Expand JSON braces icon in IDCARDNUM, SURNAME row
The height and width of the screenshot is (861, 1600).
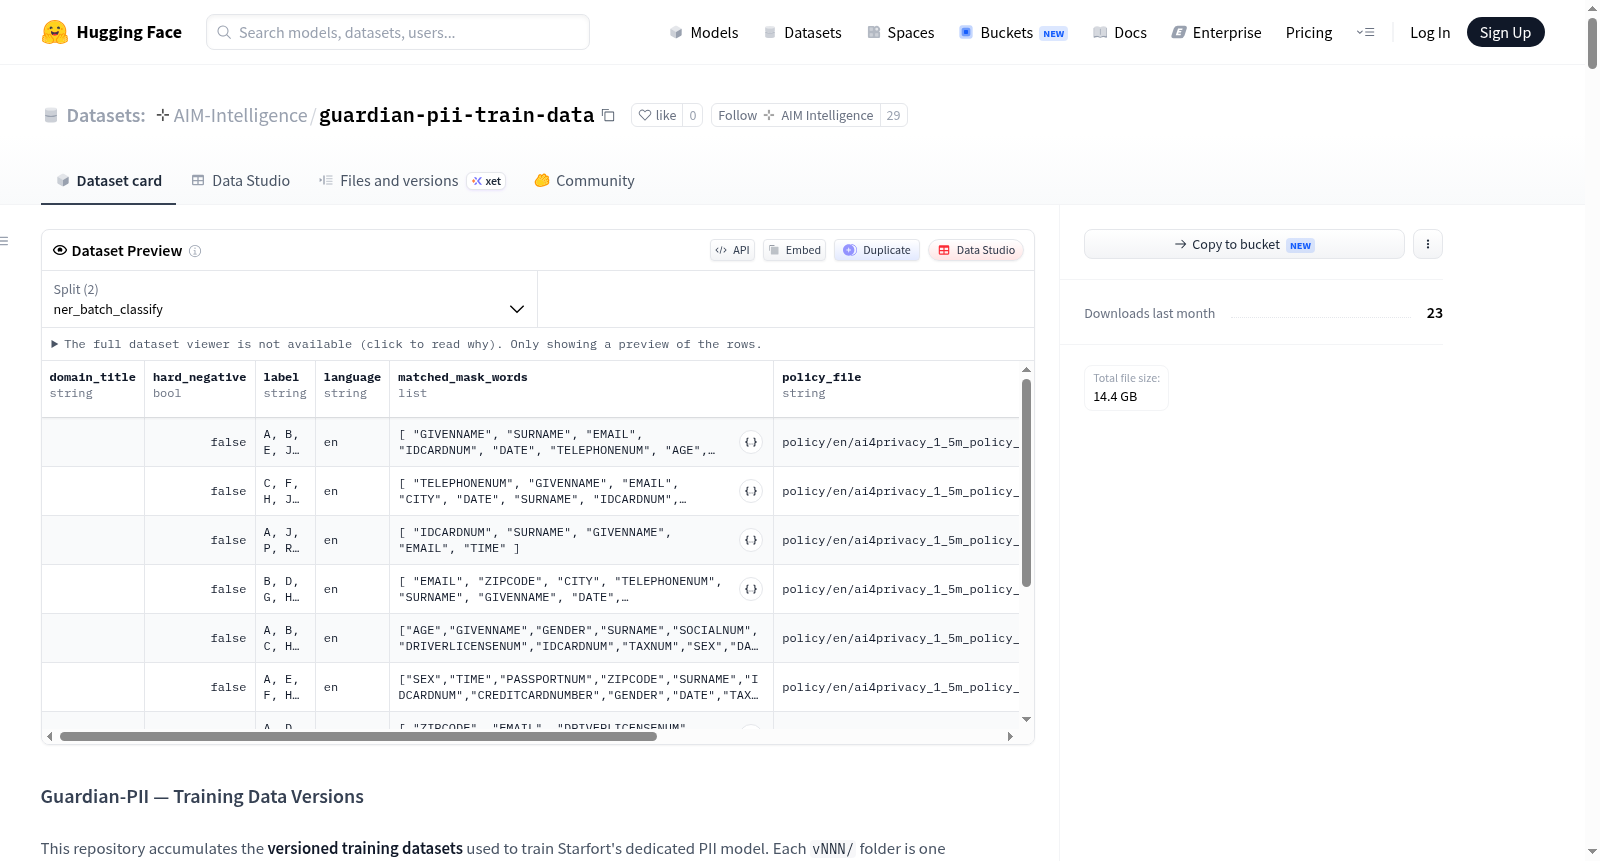[x=751, y=540]
